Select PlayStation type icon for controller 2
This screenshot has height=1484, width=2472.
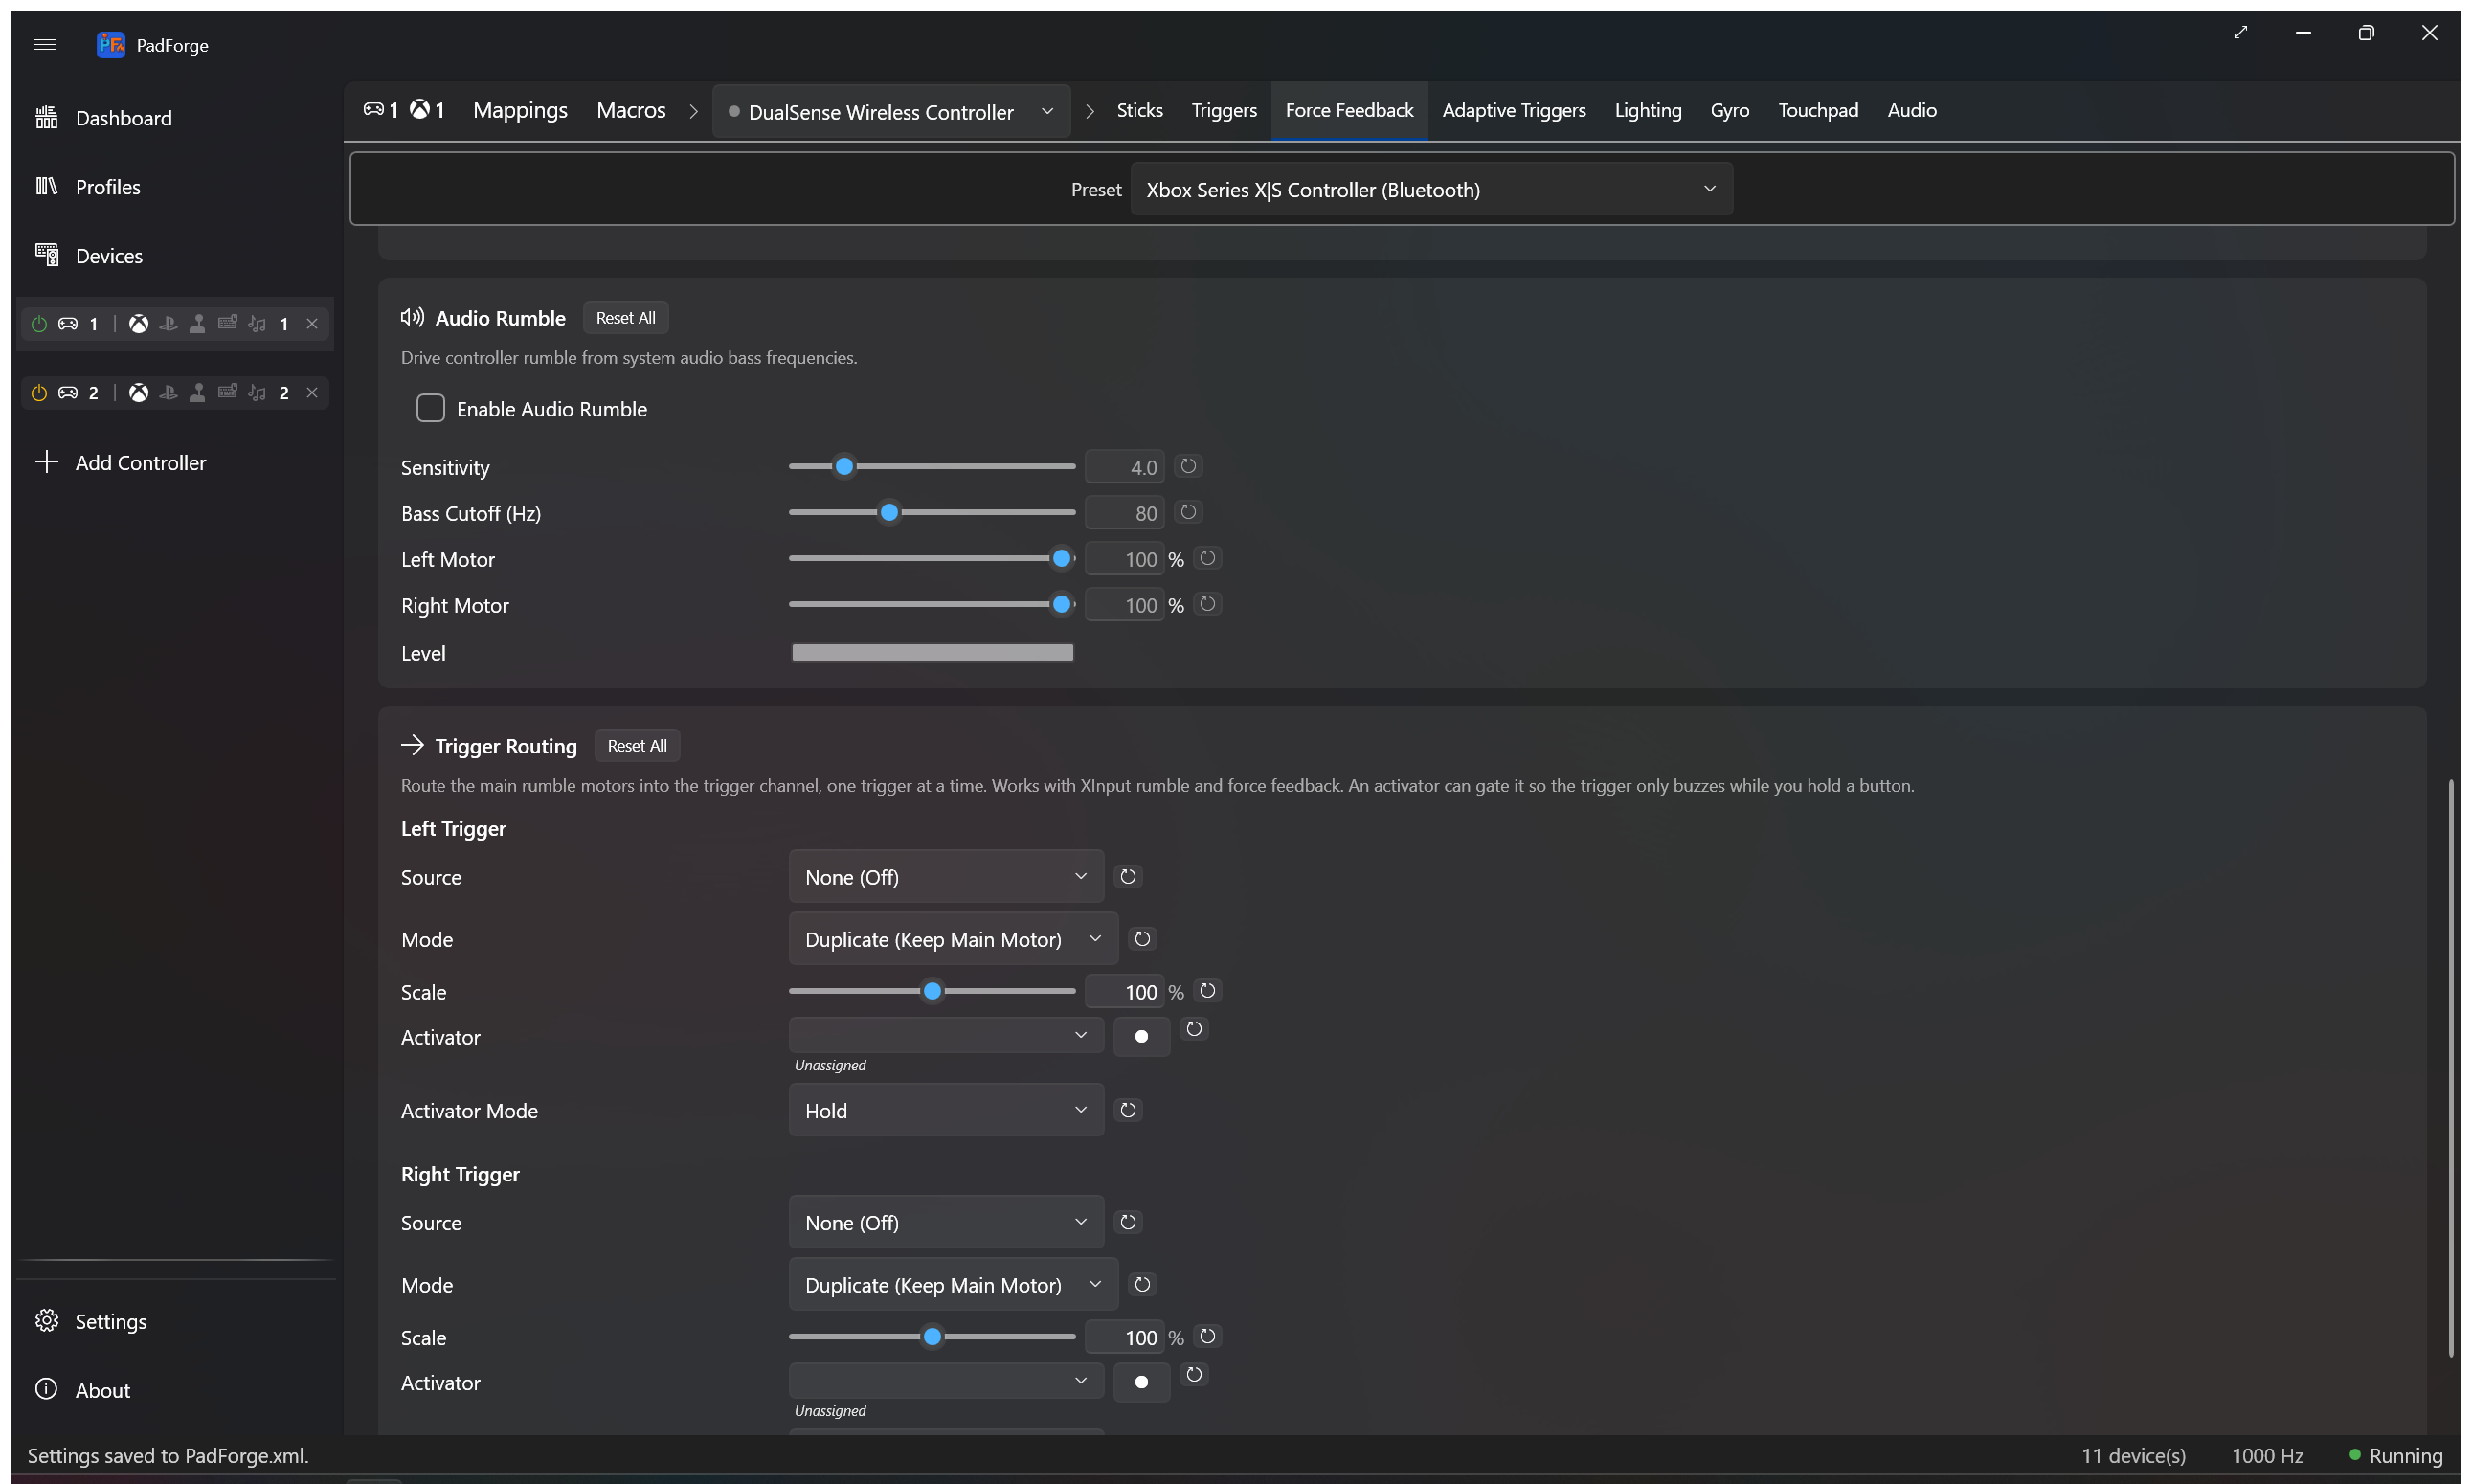(168, 393)
